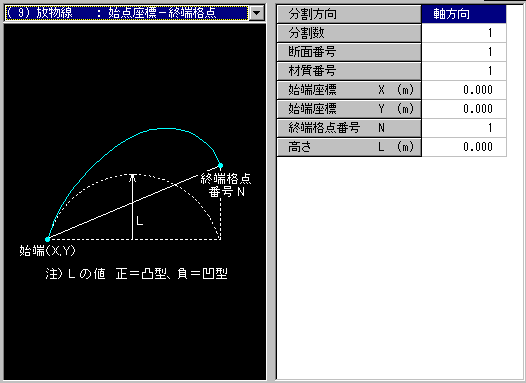Edit the 高さ L value field
526x383 pixels.
tap(464, 147)
